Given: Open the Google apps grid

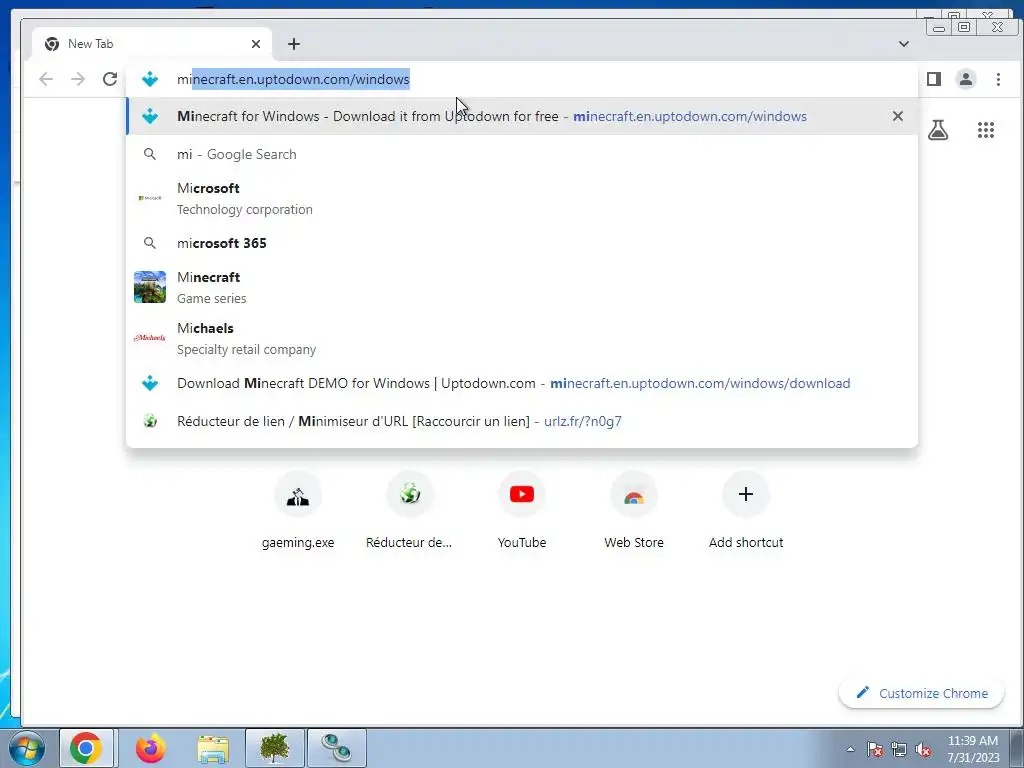Looking at the screenshot, I should [x=985, y=130].
